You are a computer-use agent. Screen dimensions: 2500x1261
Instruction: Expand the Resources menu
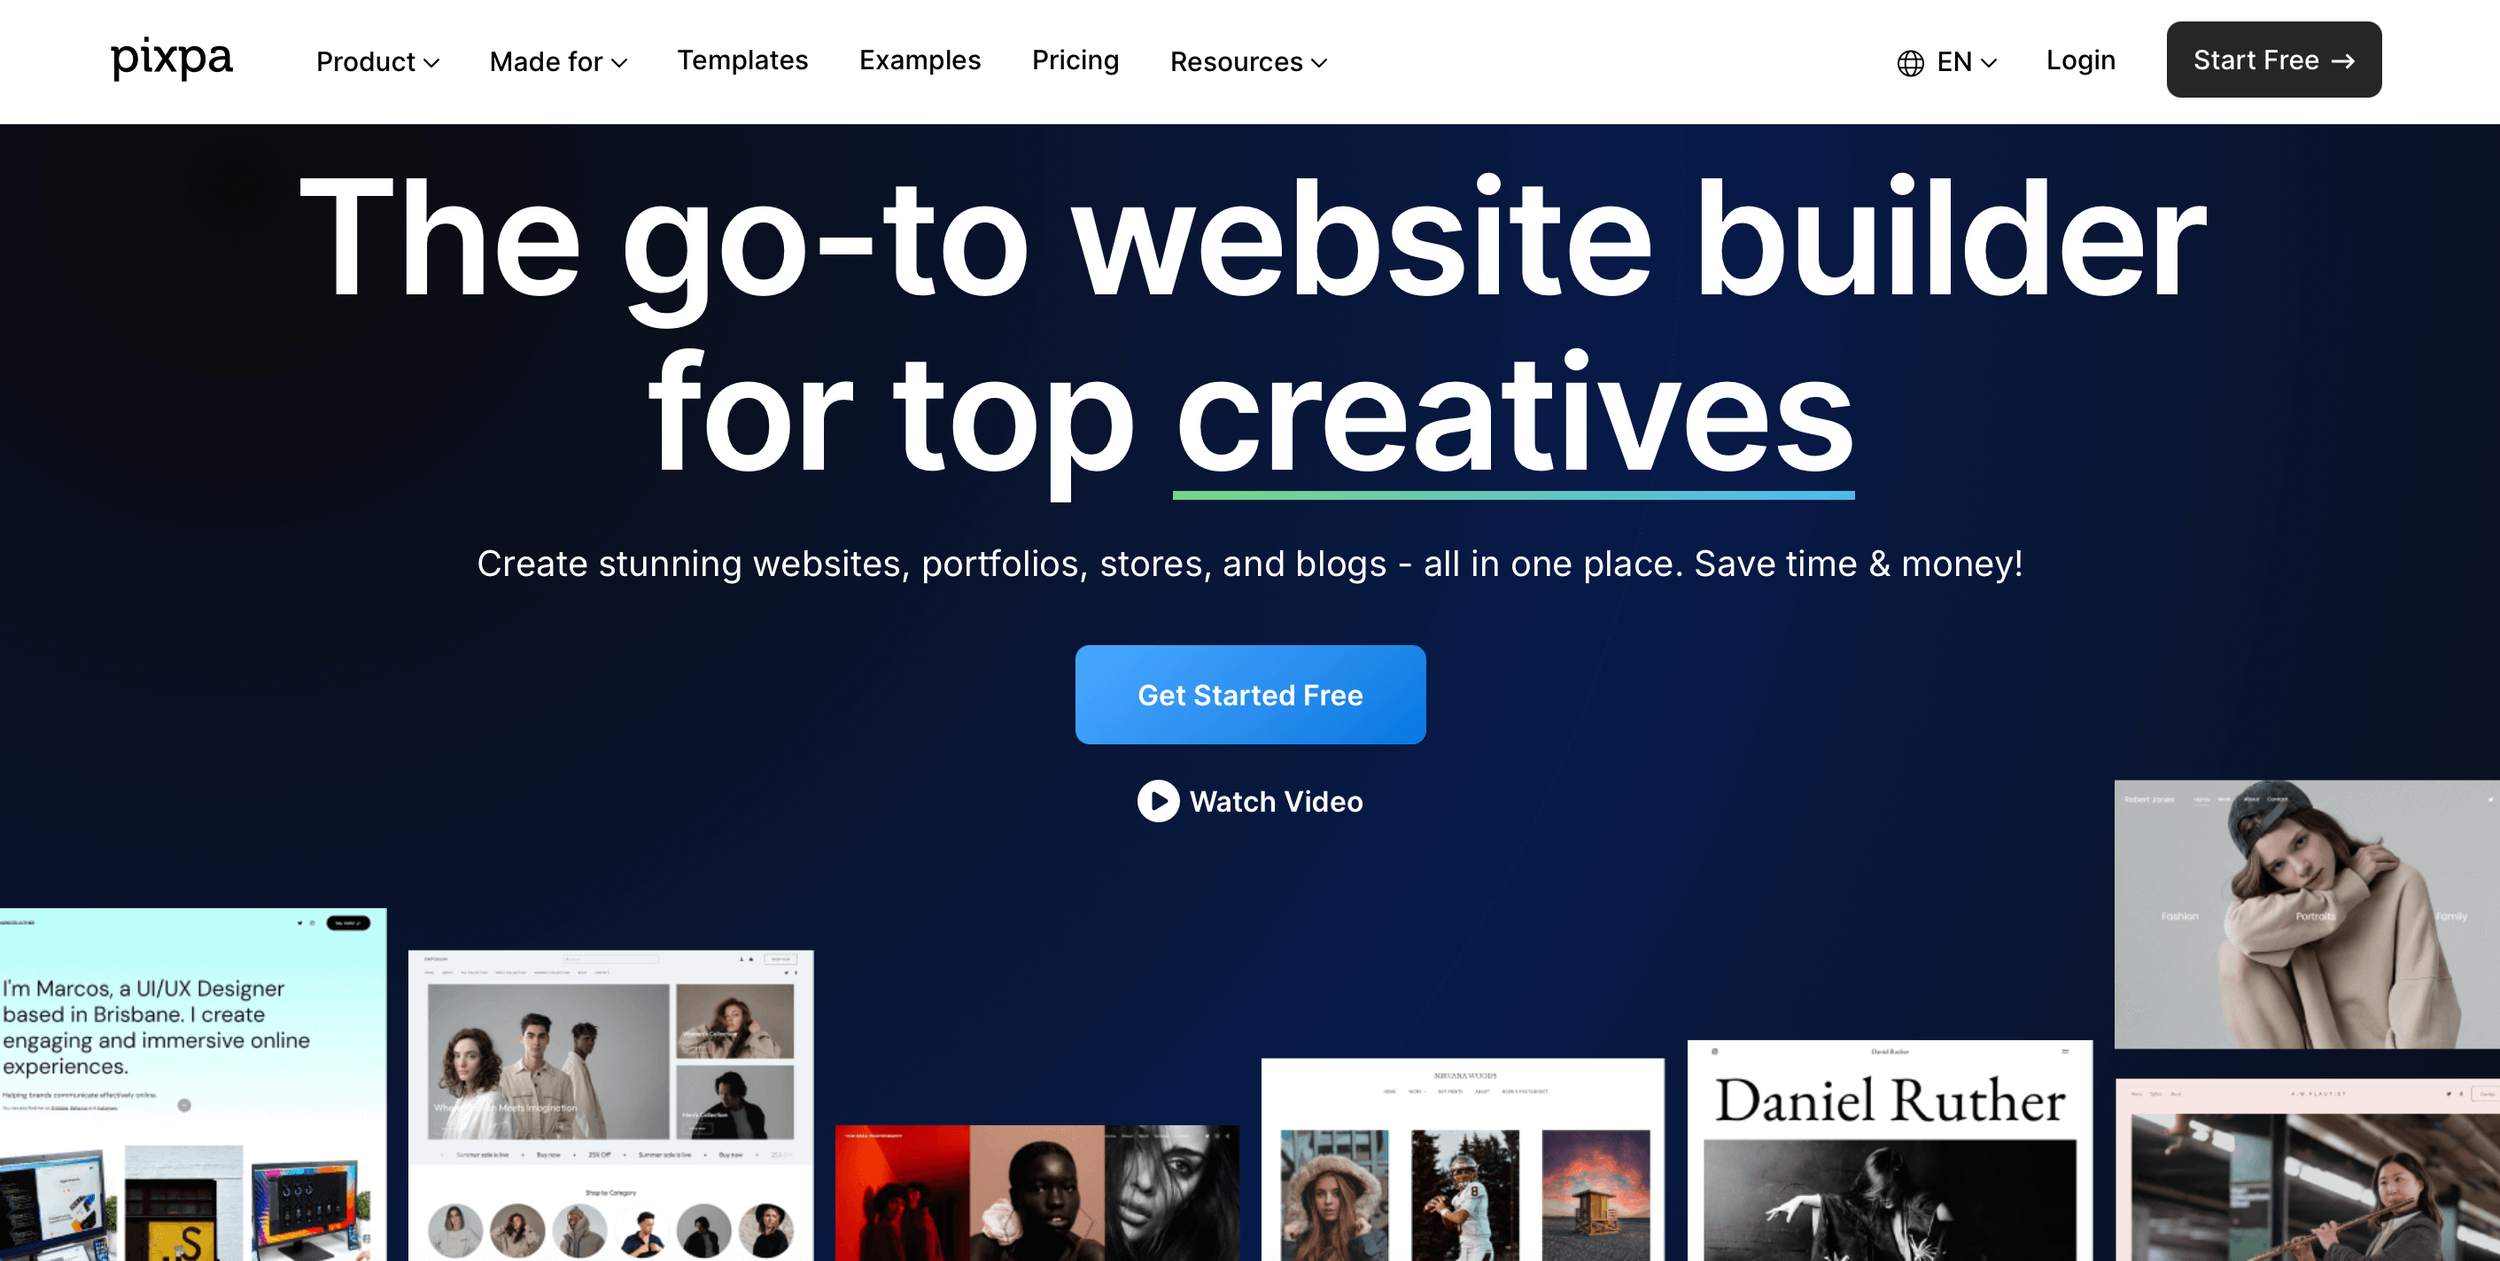(x=1248, y=62)
